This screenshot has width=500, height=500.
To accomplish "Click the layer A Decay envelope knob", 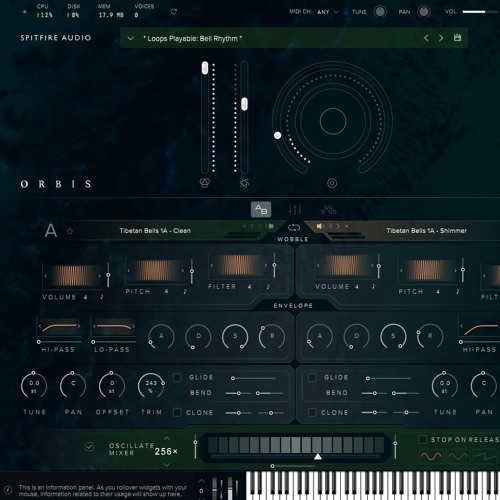I will [198, 336].
